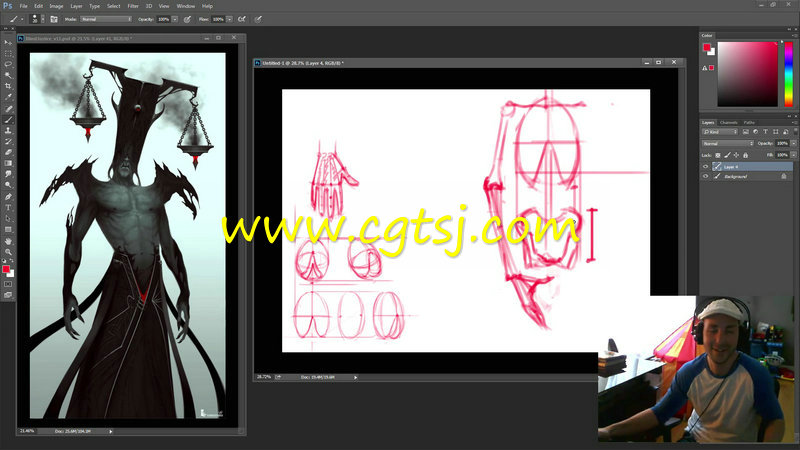Select the Gradient tool

pos(8,163)
